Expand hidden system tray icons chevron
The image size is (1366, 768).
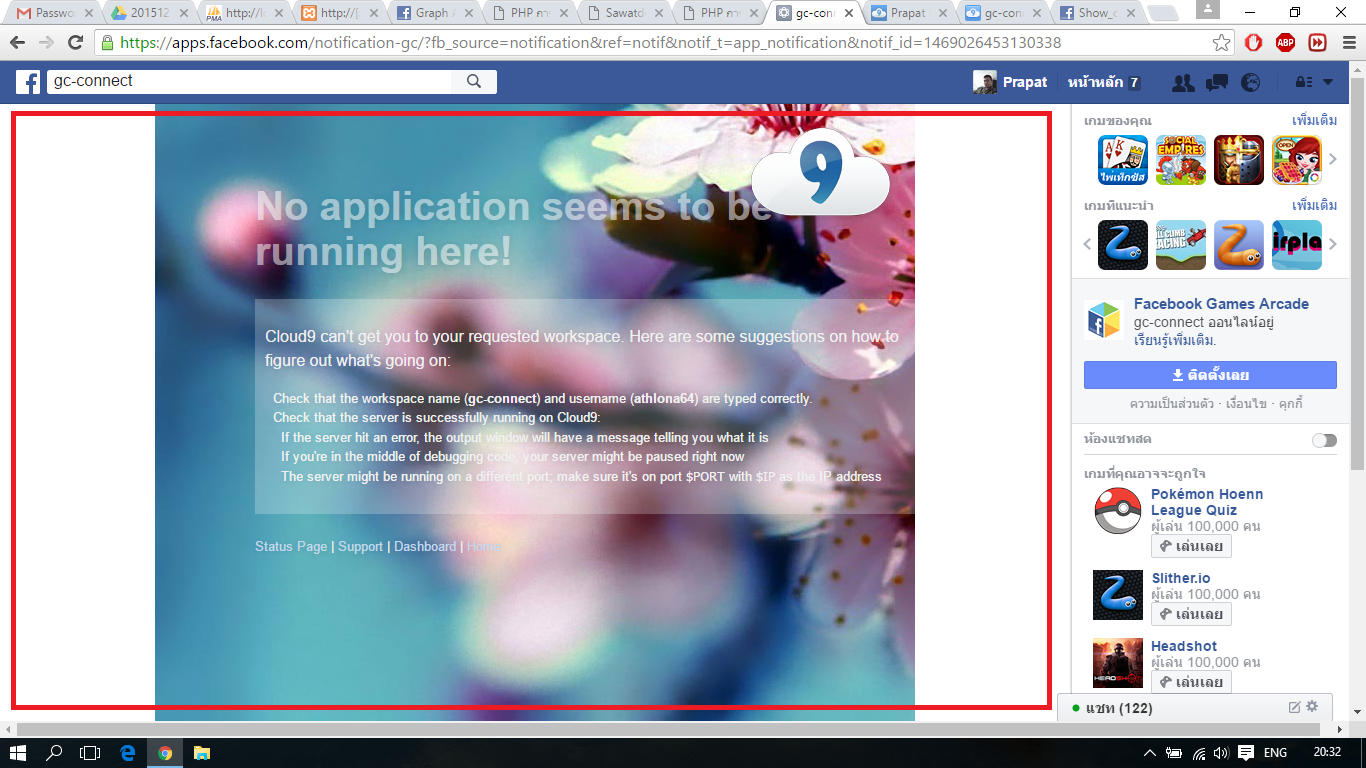pos(1150,752)
